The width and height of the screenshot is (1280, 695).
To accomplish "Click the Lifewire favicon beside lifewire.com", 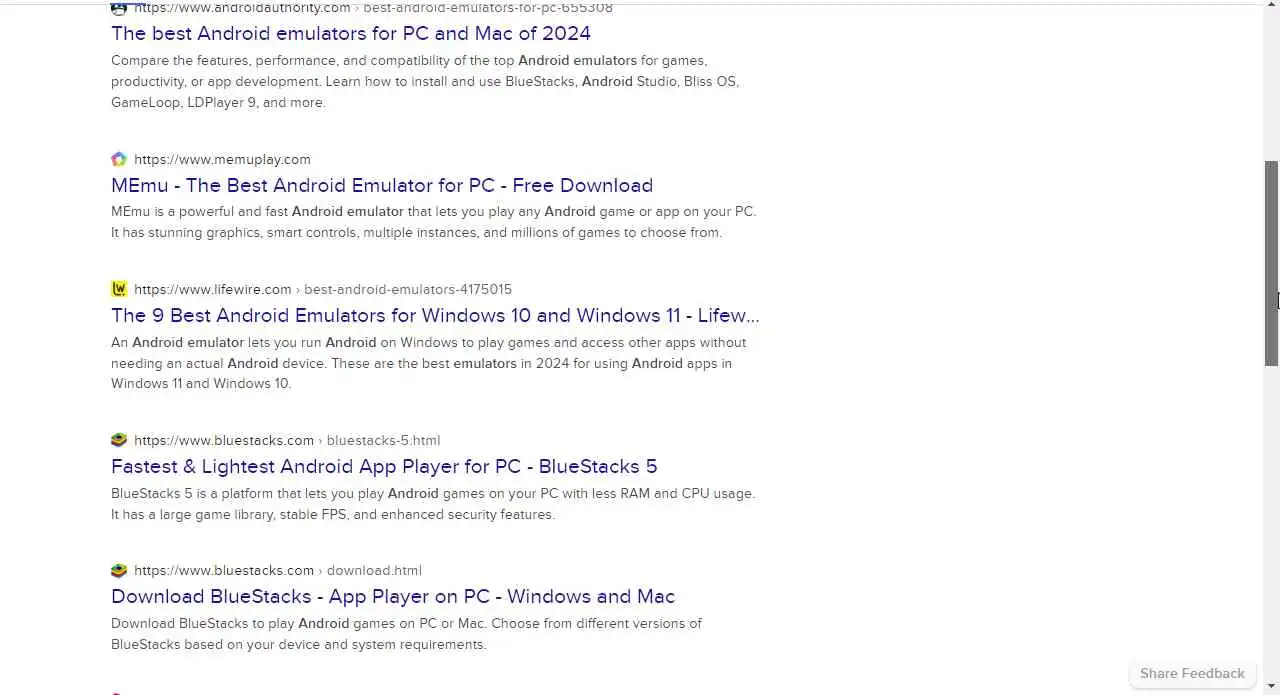I will click(x=119, y=289).
